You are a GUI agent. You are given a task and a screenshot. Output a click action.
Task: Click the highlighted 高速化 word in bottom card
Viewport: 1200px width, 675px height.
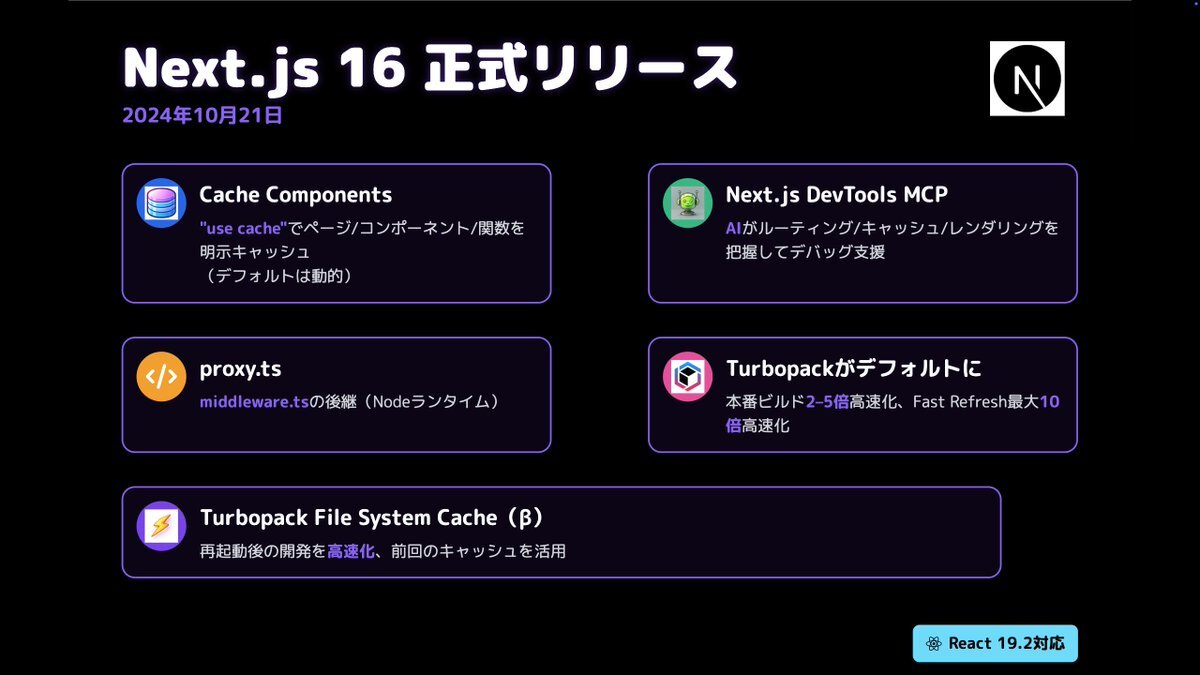click(350, 551)
